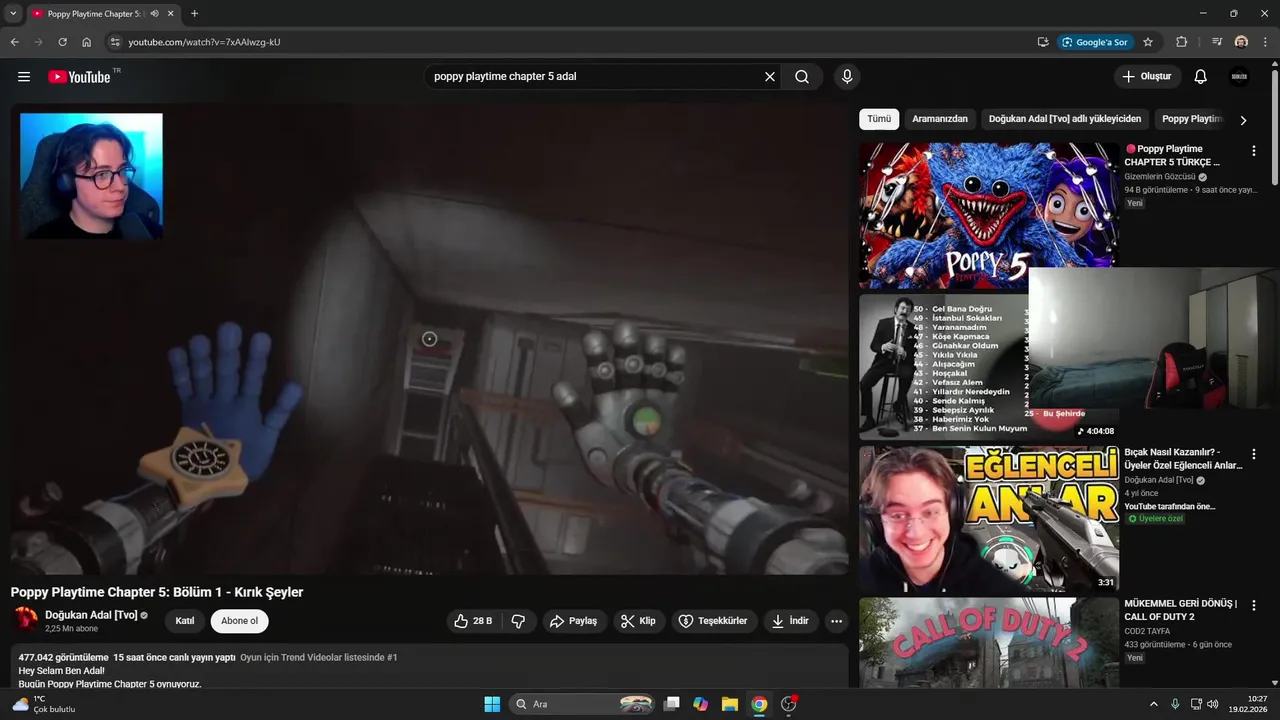
Task: Subscribe with Abone ol button
Action: pos(239,621)
